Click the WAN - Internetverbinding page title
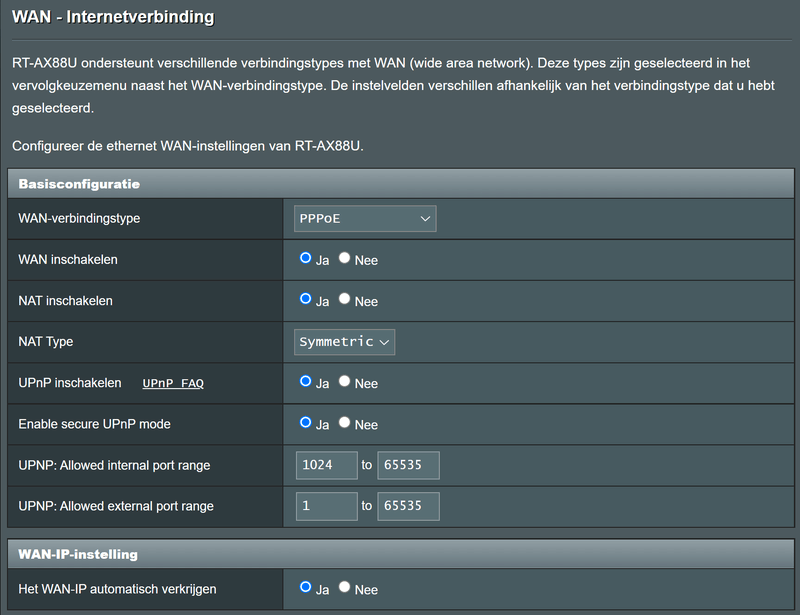Image resolution: width=800 pixels, height=615 pixels. (x=113, y=17)
